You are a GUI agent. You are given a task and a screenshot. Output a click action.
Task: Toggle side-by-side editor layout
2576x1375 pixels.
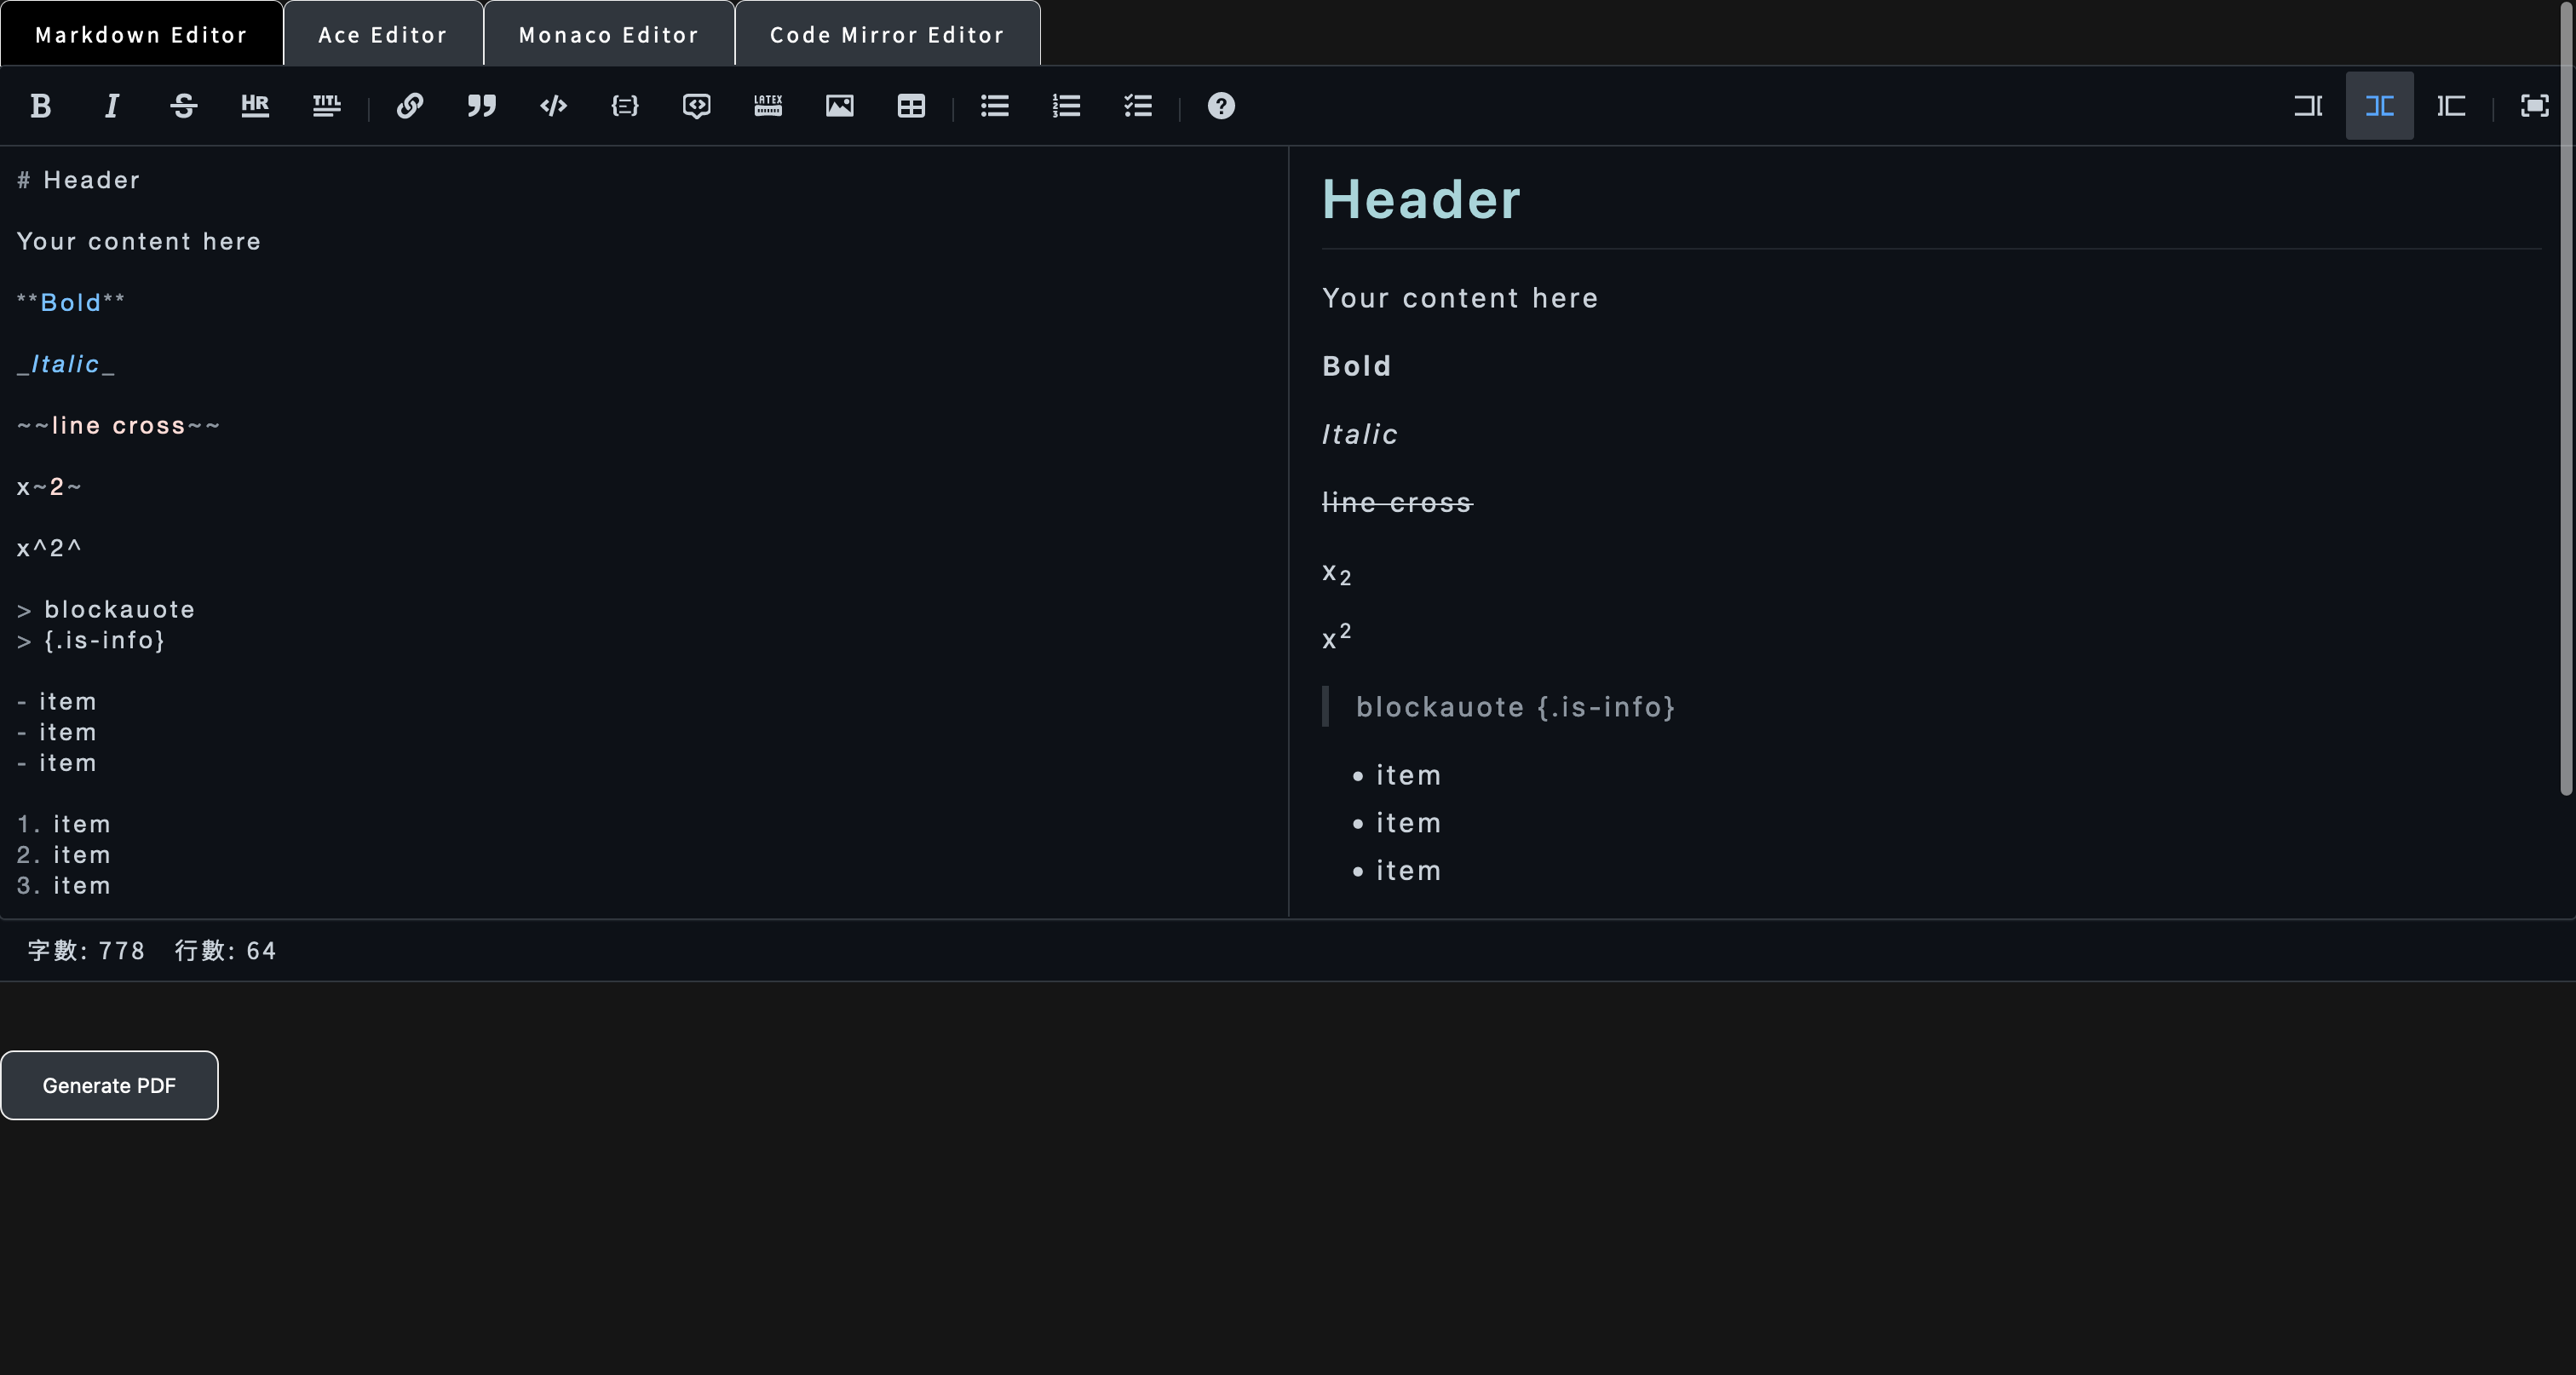[2380, 106]
